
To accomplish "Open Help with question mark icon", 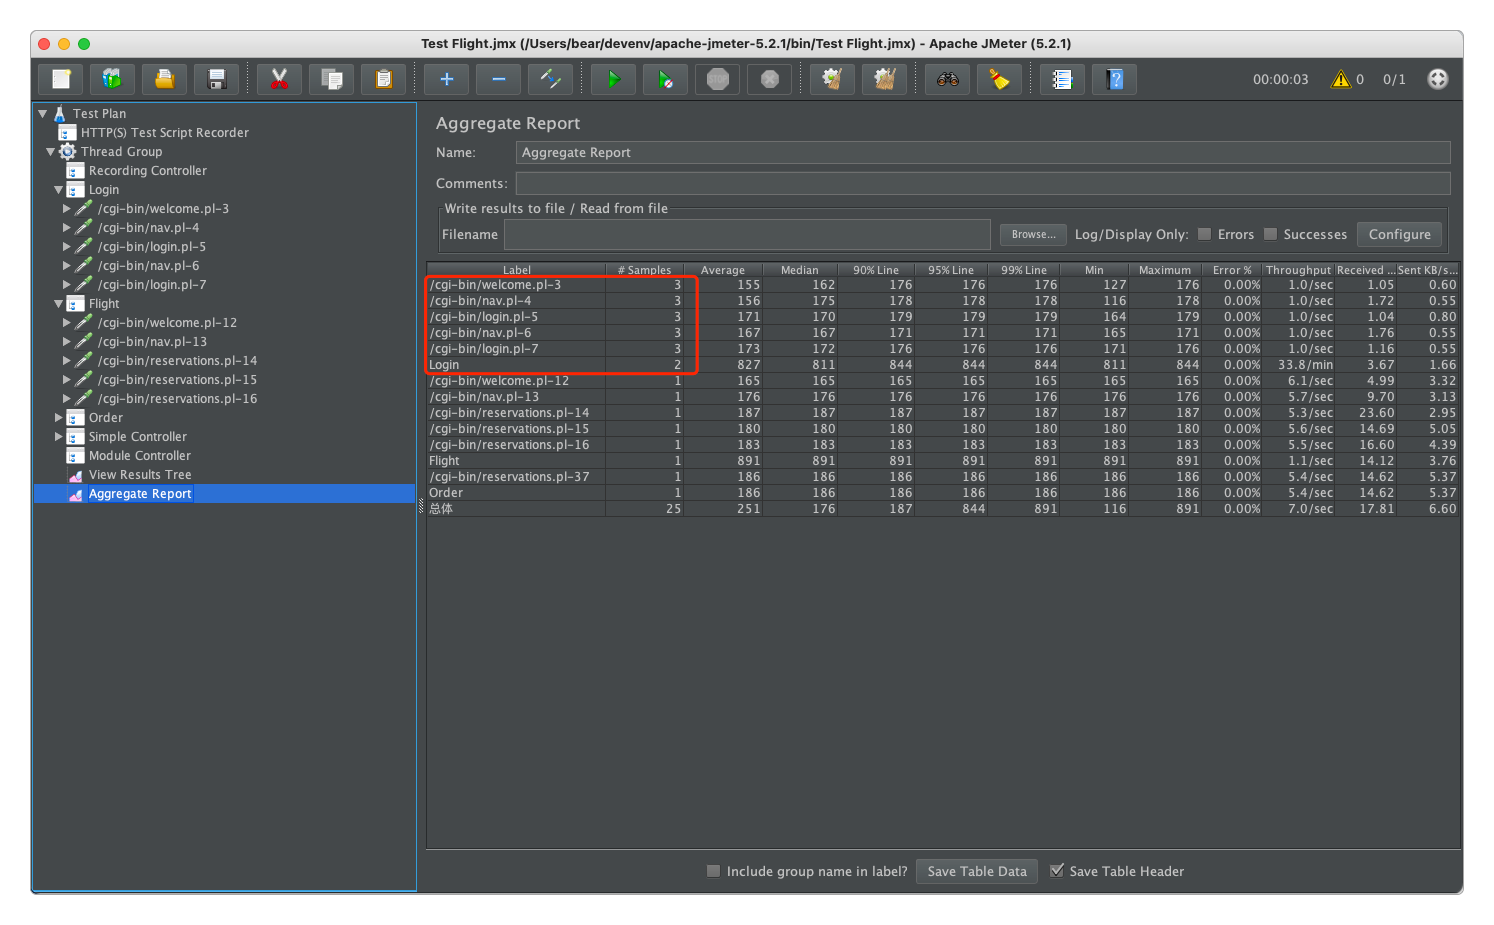I will click(1115, 79).
